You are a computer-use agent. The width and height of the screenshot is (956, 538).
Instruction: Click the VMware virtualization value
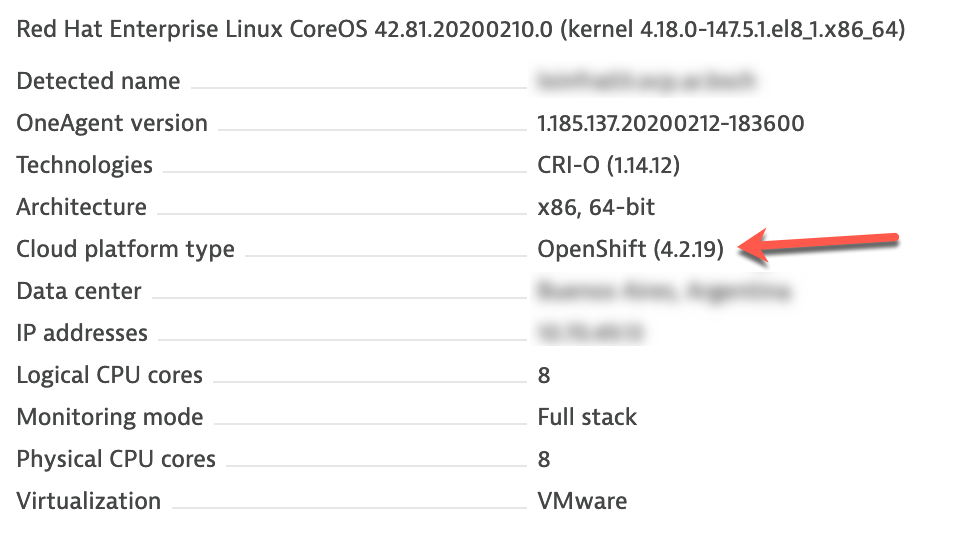[x=582, y=501]
